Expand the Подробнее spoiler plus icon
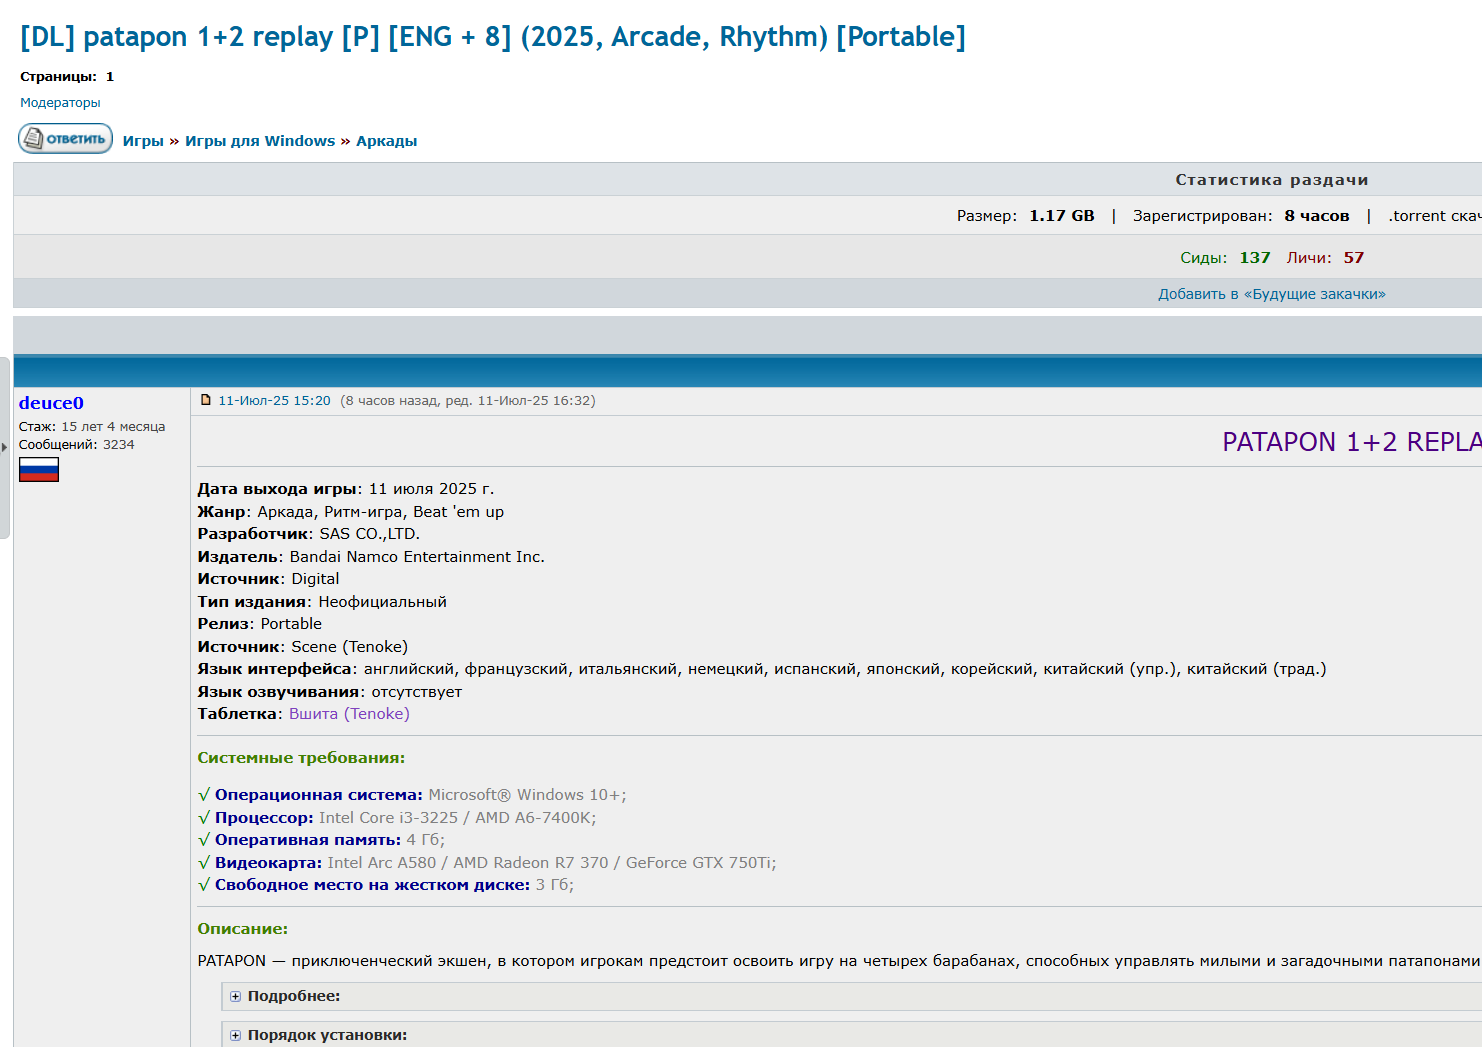This screenshot has width=1482, height=1047. [236, 996]
